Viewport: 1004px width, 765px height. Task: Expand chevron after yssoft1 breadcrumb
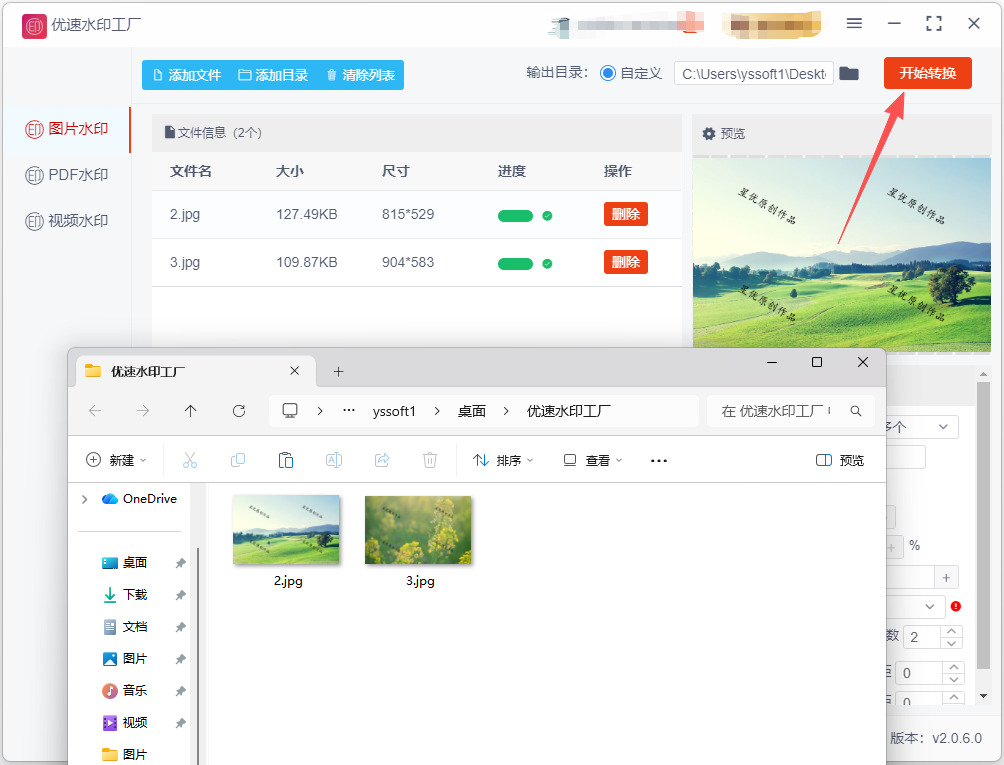[x=437, y=411]
